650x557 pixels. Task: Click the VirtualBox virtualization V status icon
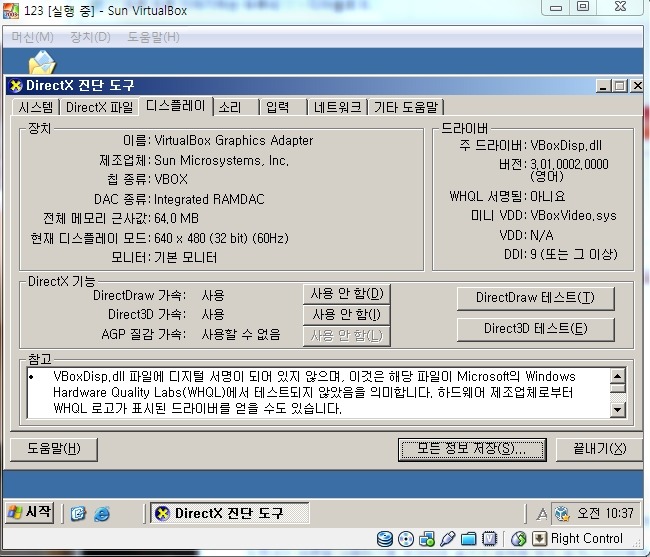point(490,539)
